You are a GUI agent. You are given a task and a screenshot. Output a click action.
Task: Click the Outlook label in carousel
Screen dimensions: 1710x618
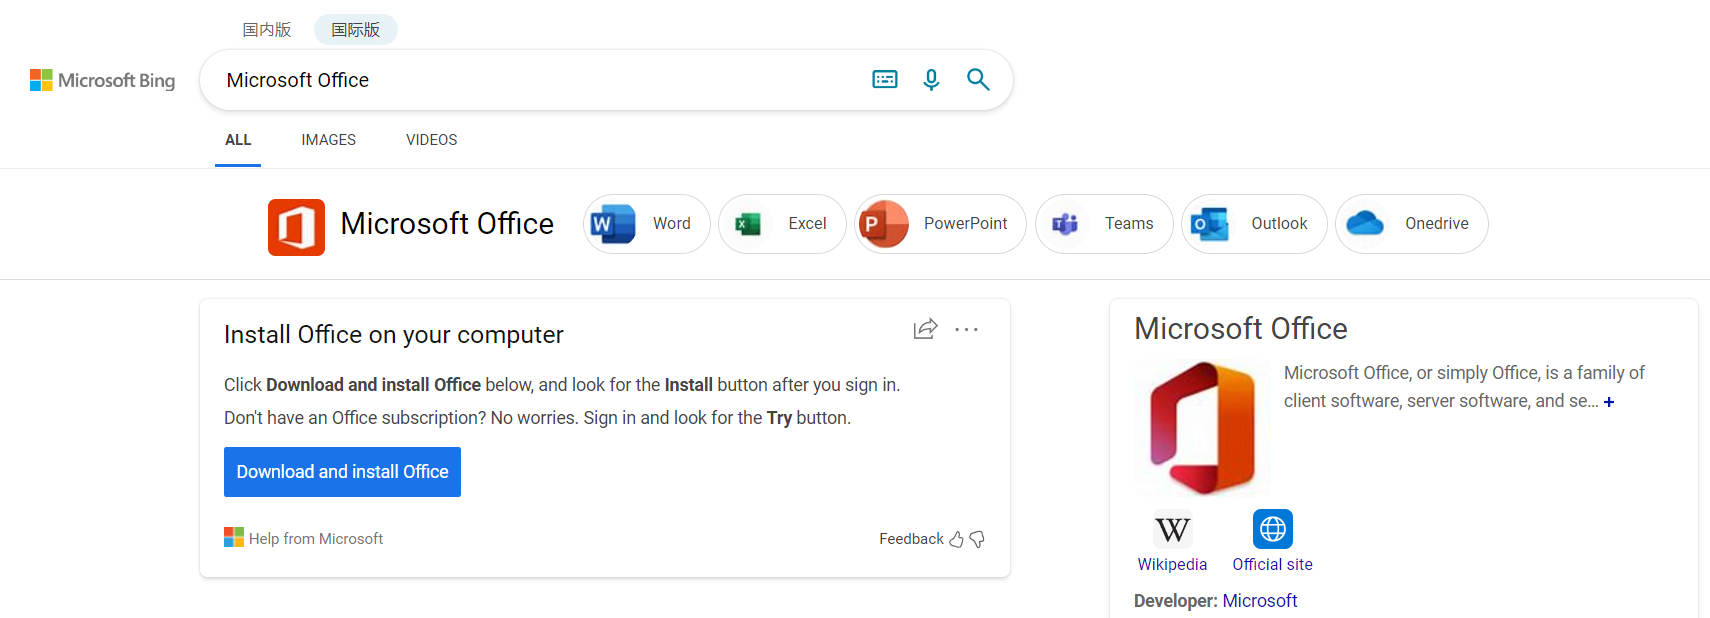point(1279,224)
